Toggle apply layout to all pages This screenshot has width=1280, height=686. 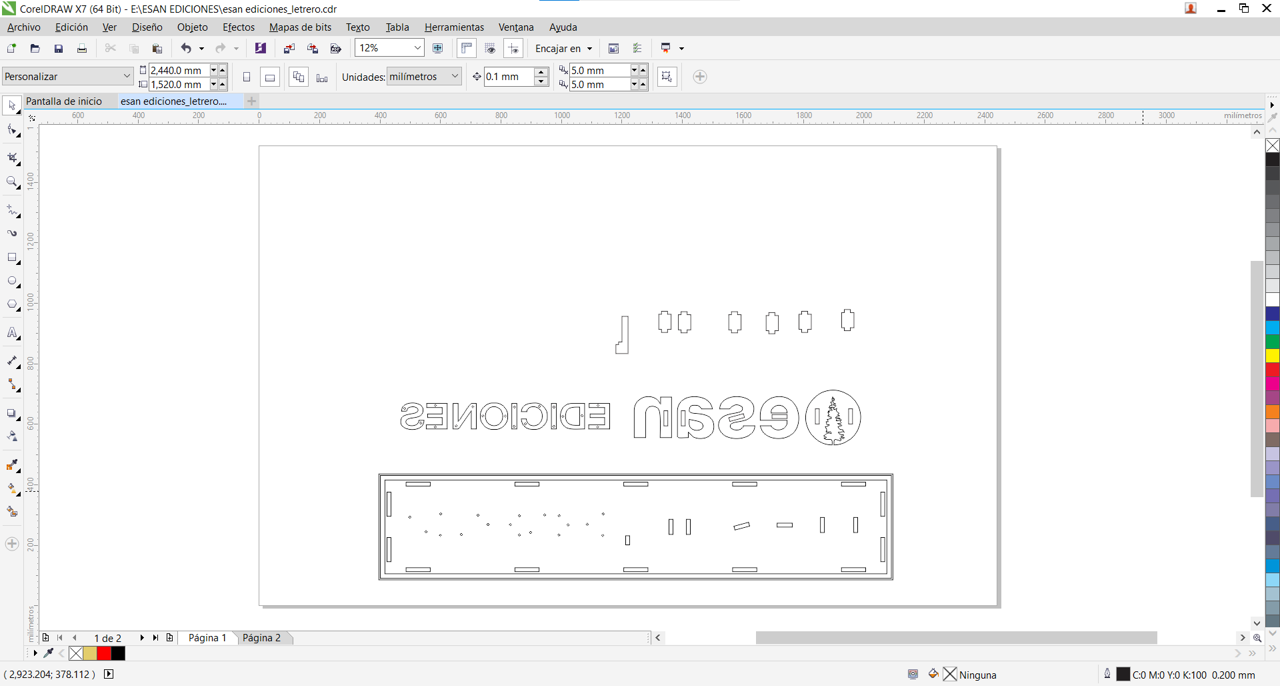click(298, 77)
